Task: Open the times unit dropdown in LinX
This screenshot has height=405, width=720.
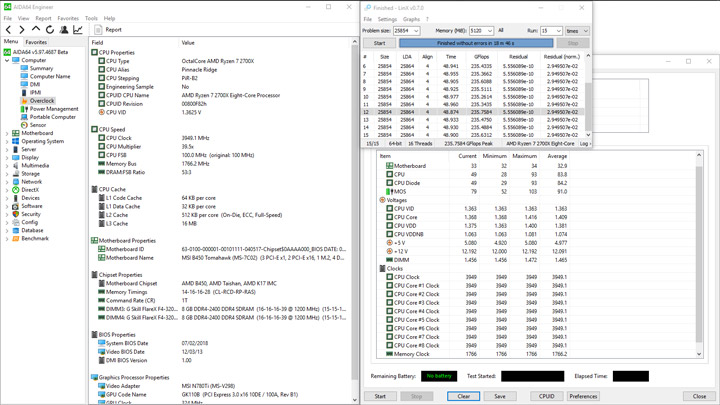Action: [x=577, y=31]
